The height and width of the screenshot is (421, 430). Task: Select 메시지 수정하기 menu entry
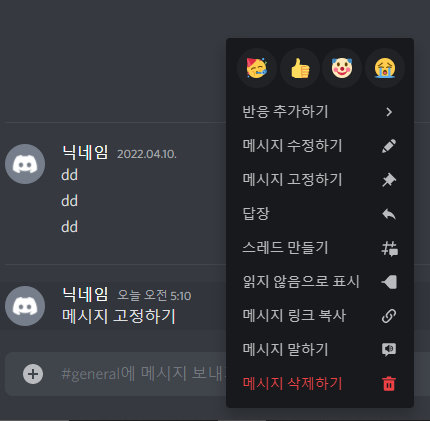[320, 146]
